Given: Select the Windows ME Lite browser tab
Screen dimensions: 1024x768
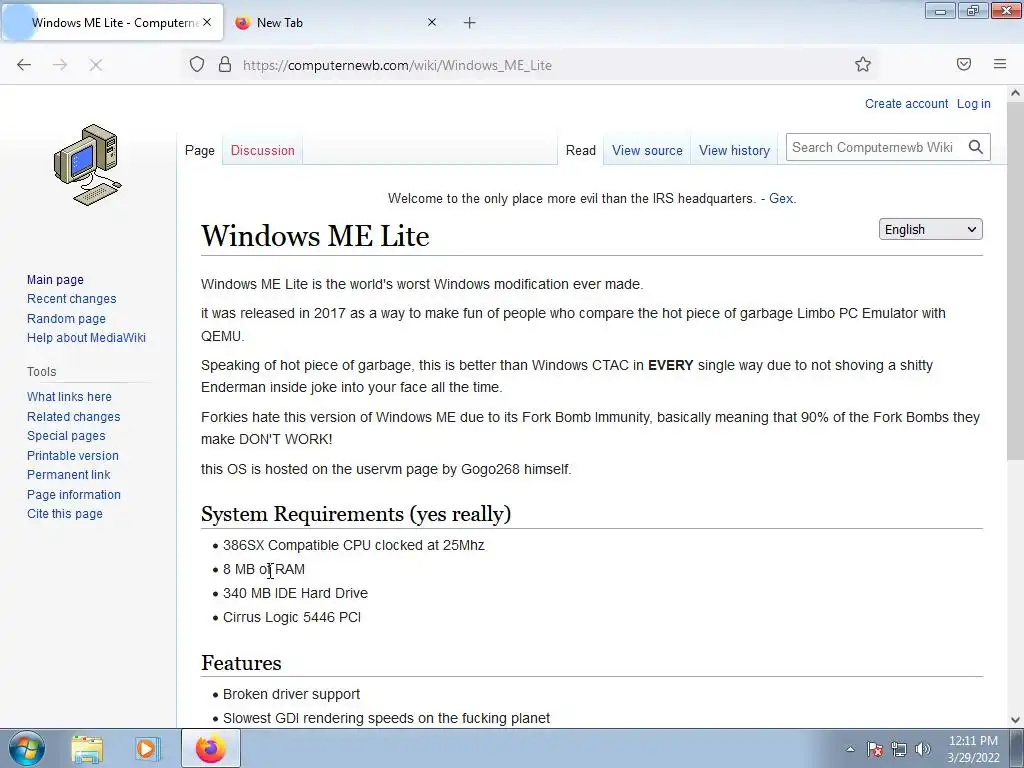Looking at the screenshot, I should [114, 23].
